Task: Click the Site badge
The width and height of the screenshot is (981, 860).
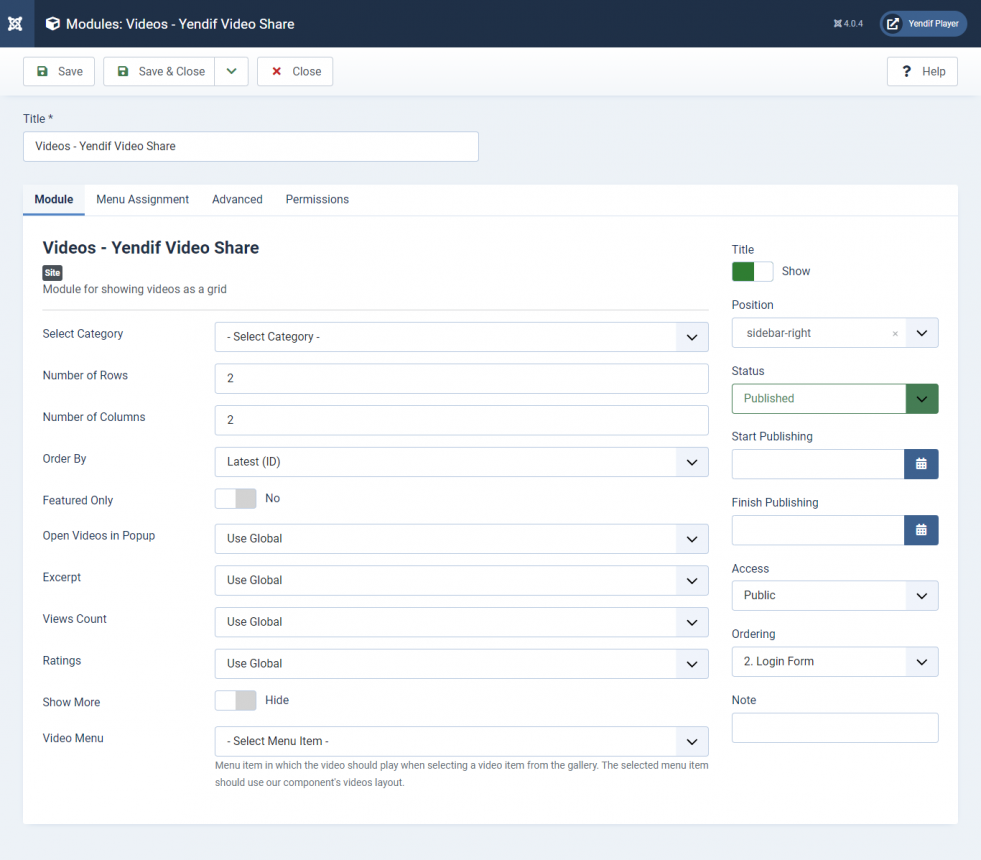Action: click(53, 273)
